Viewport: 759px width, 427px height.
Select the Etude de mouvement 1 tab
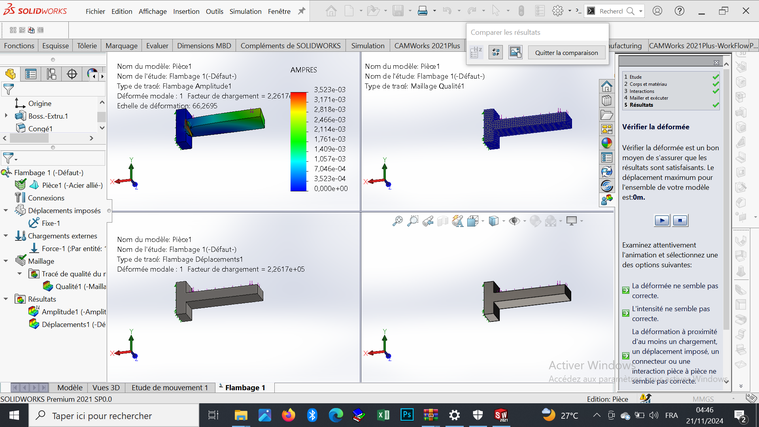(169, 387)
